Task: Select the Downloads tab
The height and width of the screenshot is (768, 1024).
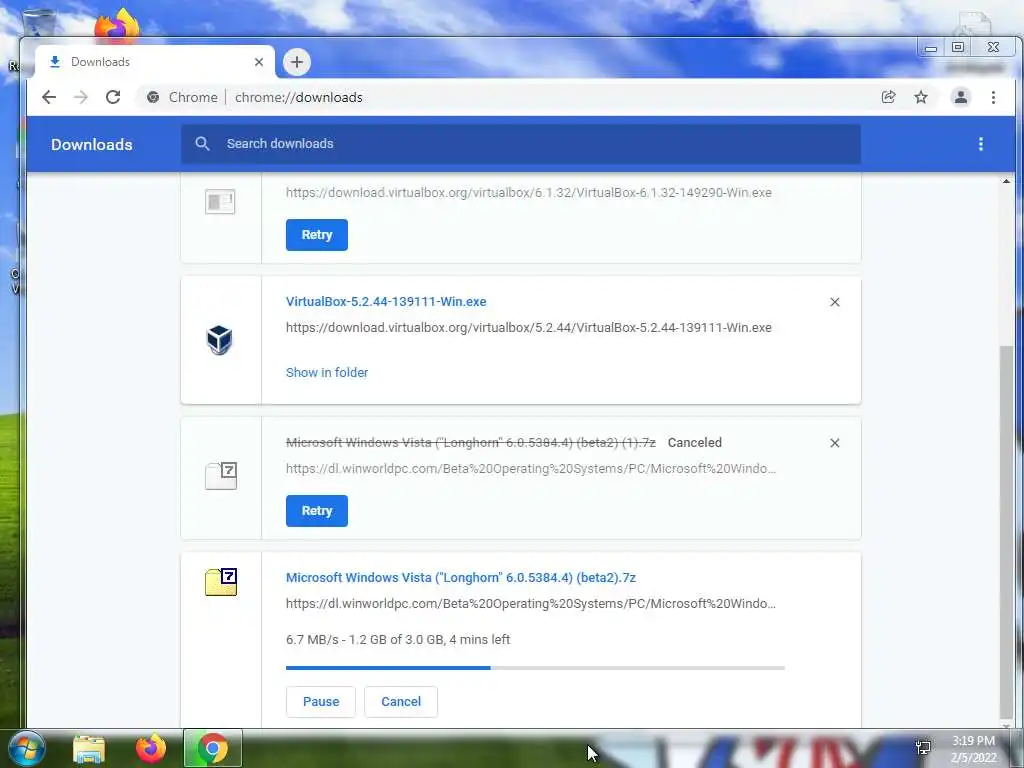Action: coord(154,62)
